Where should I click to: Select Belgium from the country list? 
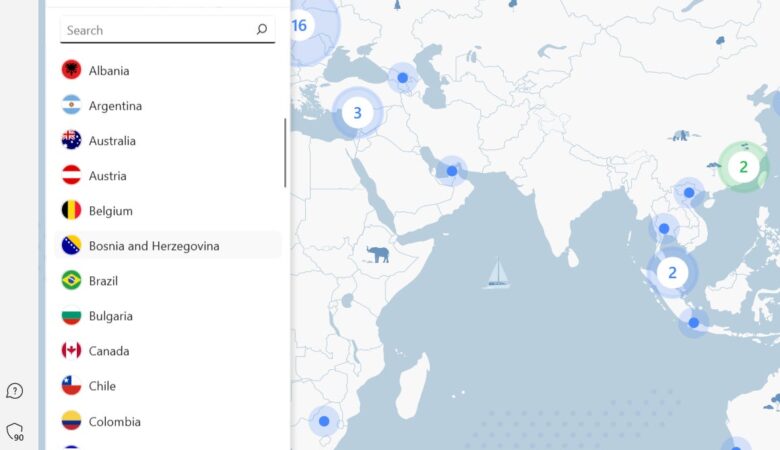pos(110,211)
